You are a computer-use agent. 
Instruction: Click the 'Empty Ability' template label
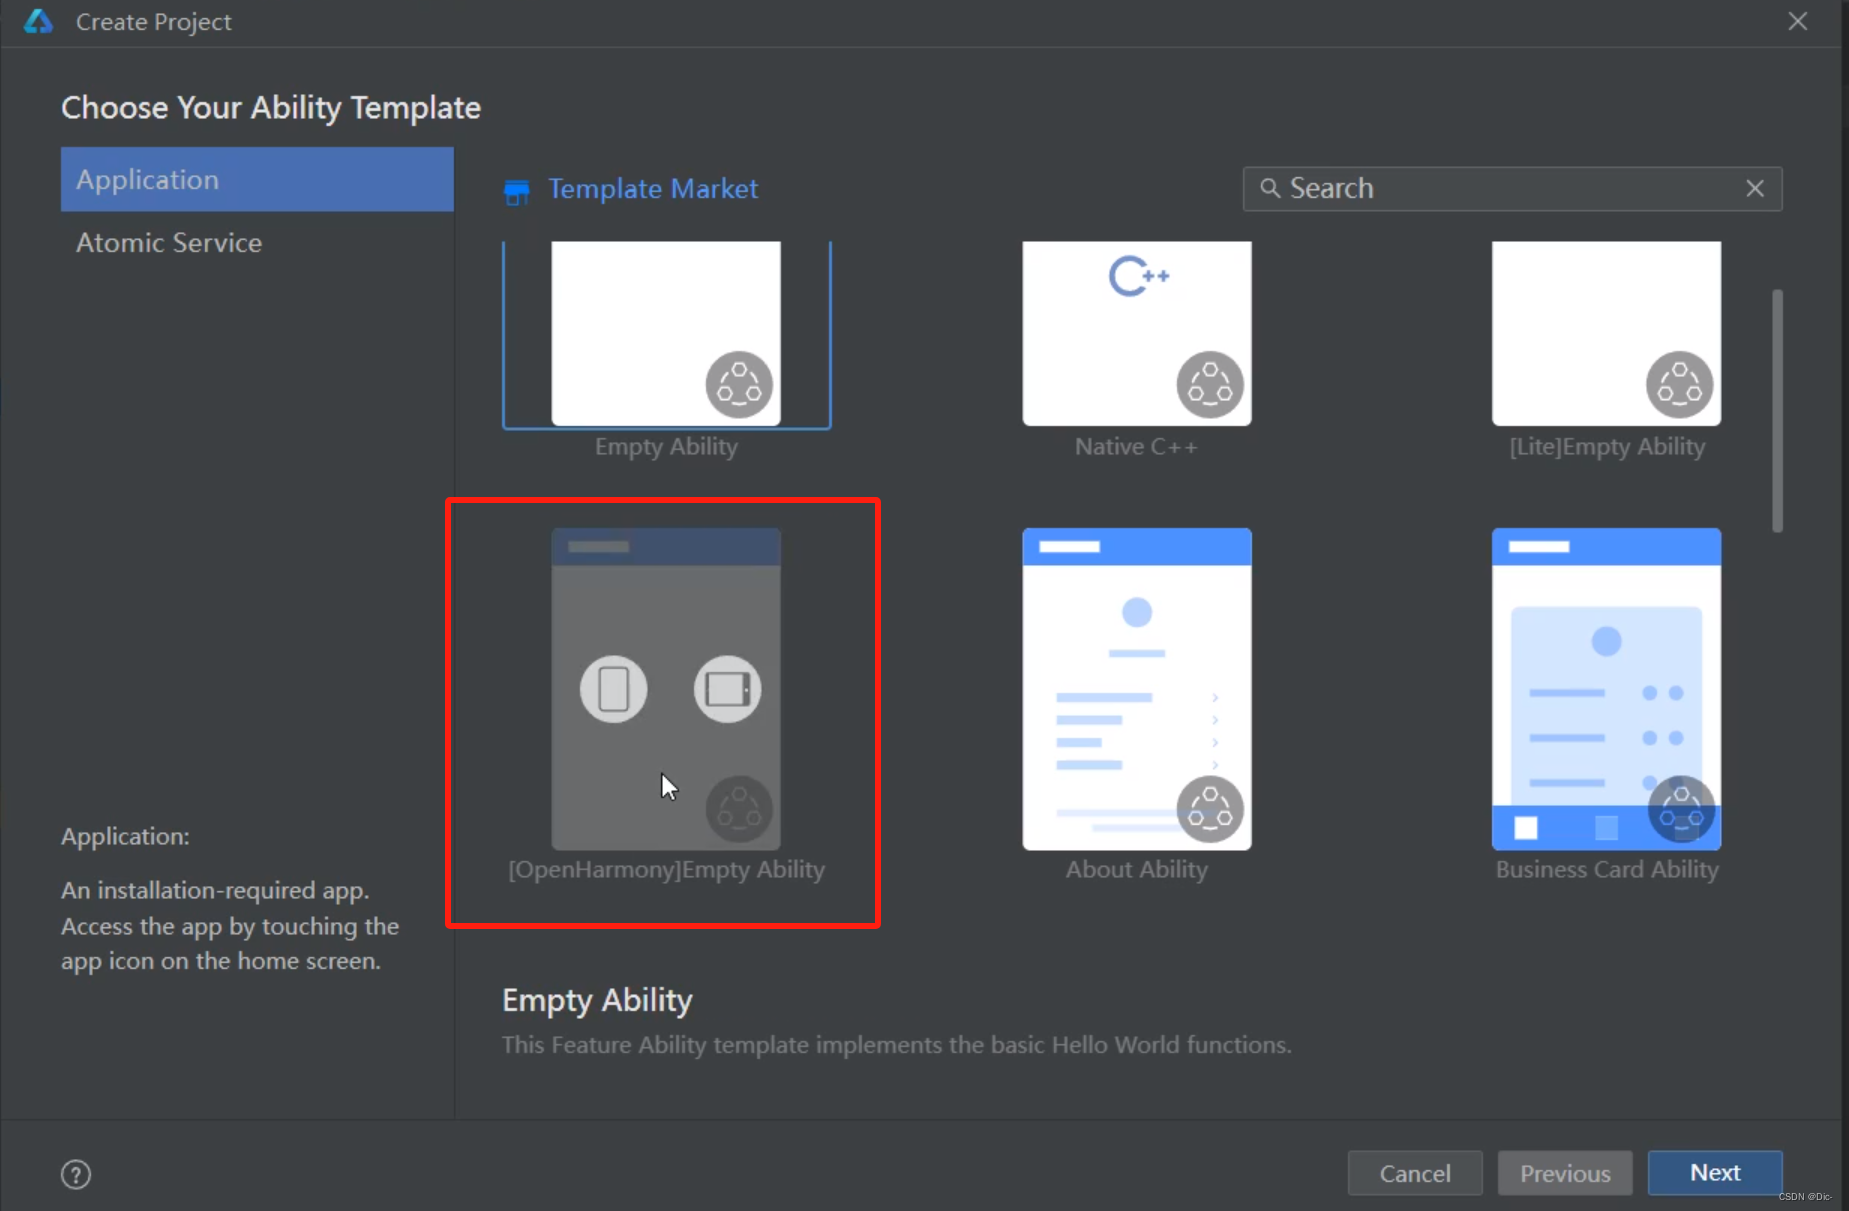click(666, 447)
